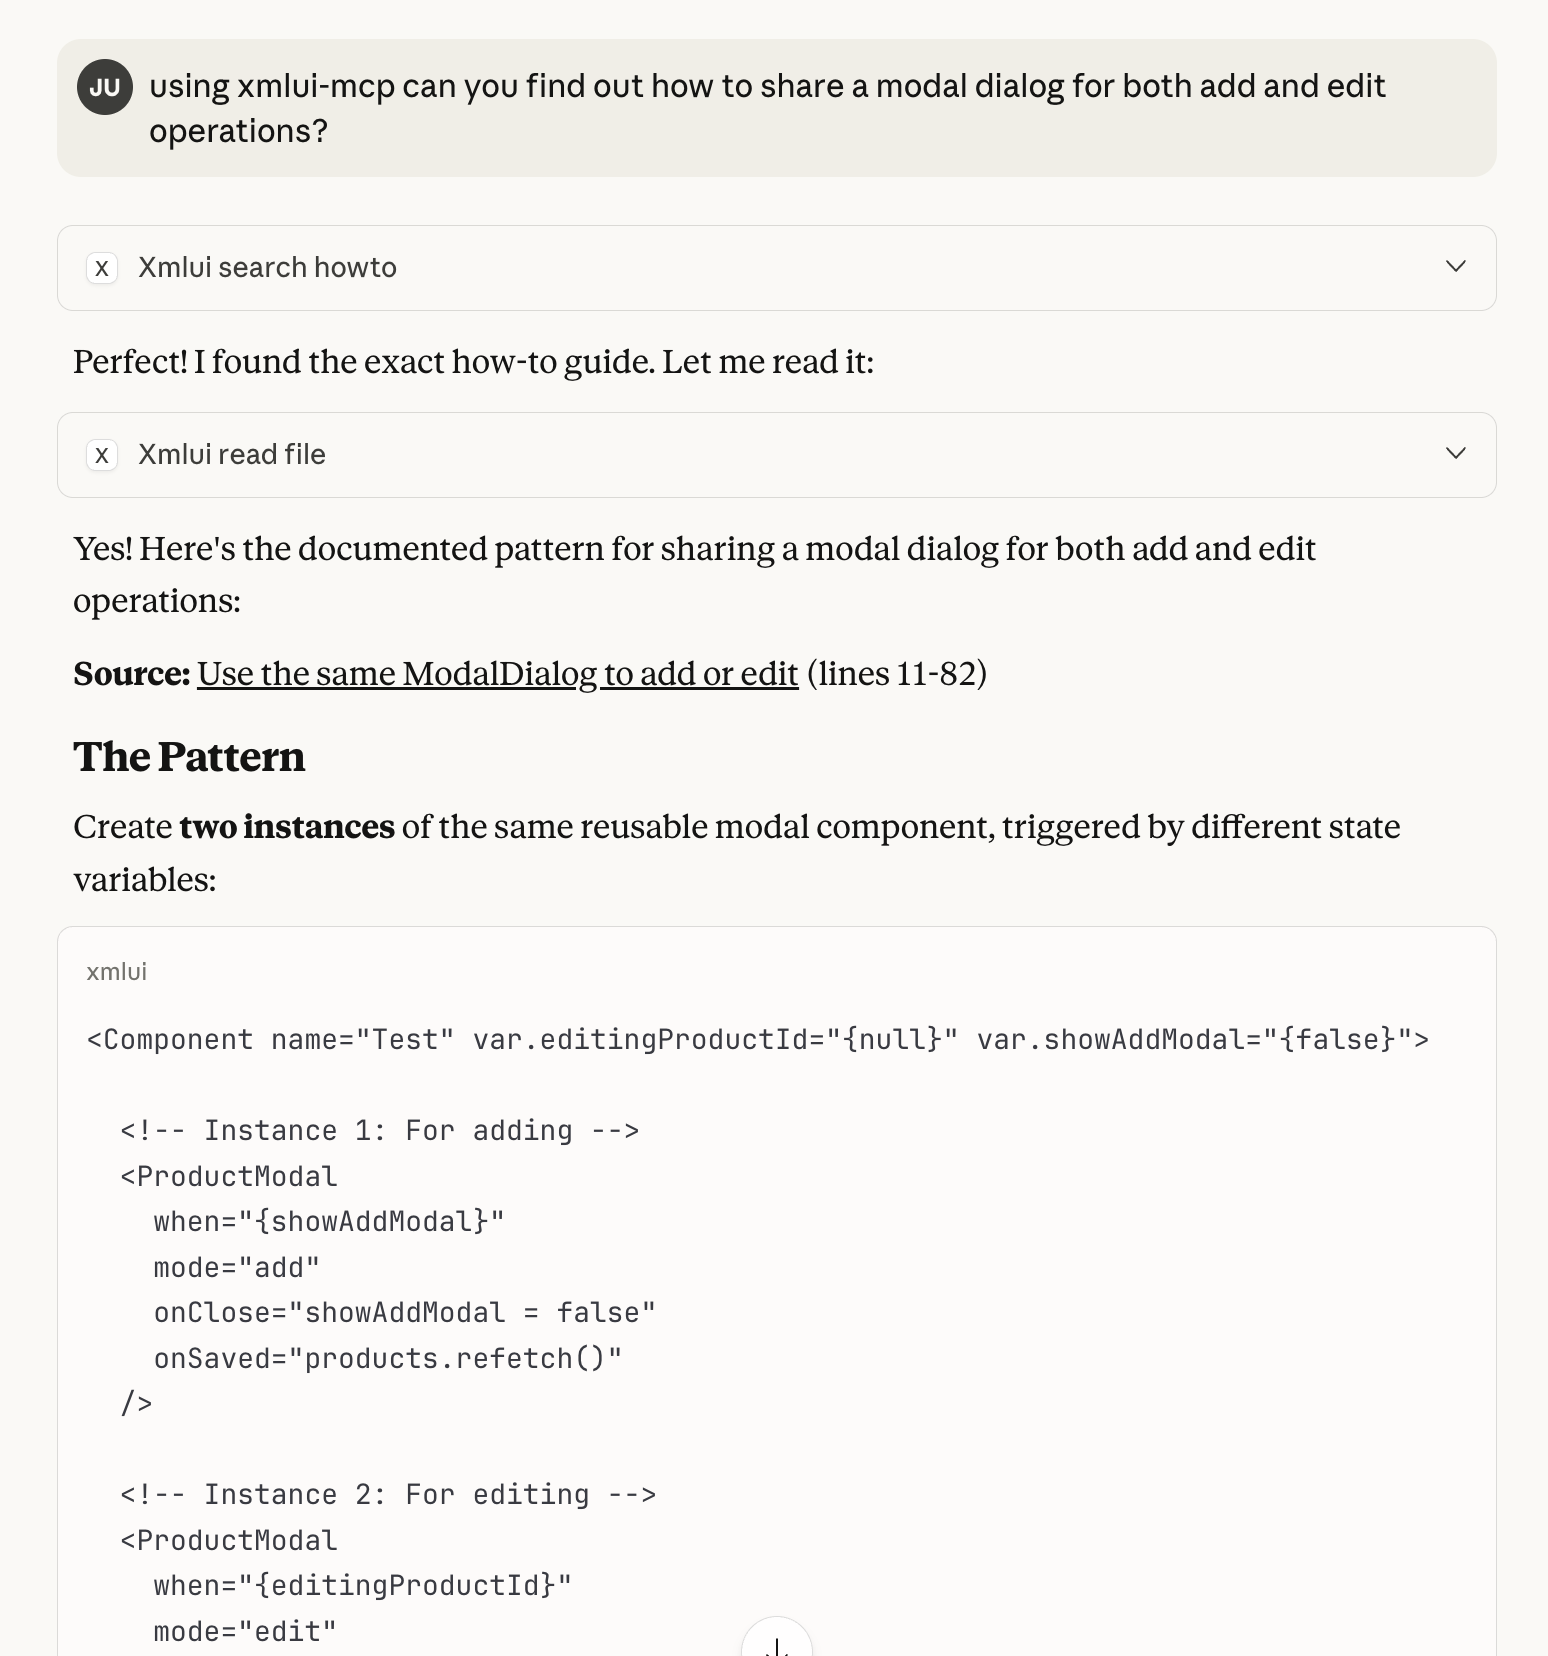Click the mode="add" line in the code block
The width and height of the screenshot is (1548, 1656).
point(236,1267)
